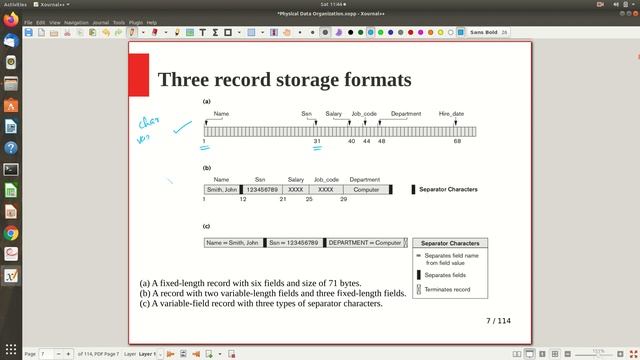Viewport: 640px width, 360px height.
Task: Toggle paired pages view
Action: [x=517, y=354]
